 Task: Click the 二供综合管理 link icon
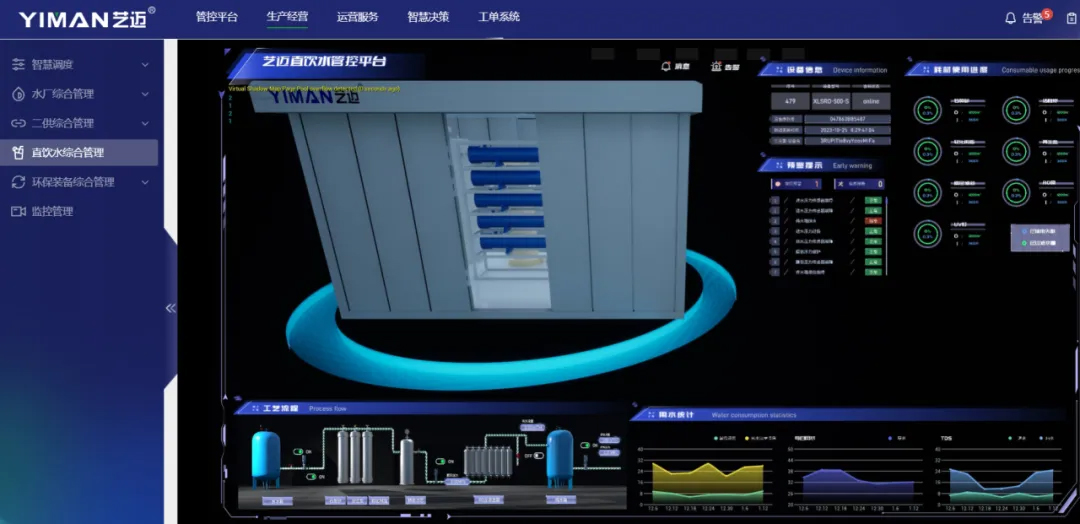point(18,123)
